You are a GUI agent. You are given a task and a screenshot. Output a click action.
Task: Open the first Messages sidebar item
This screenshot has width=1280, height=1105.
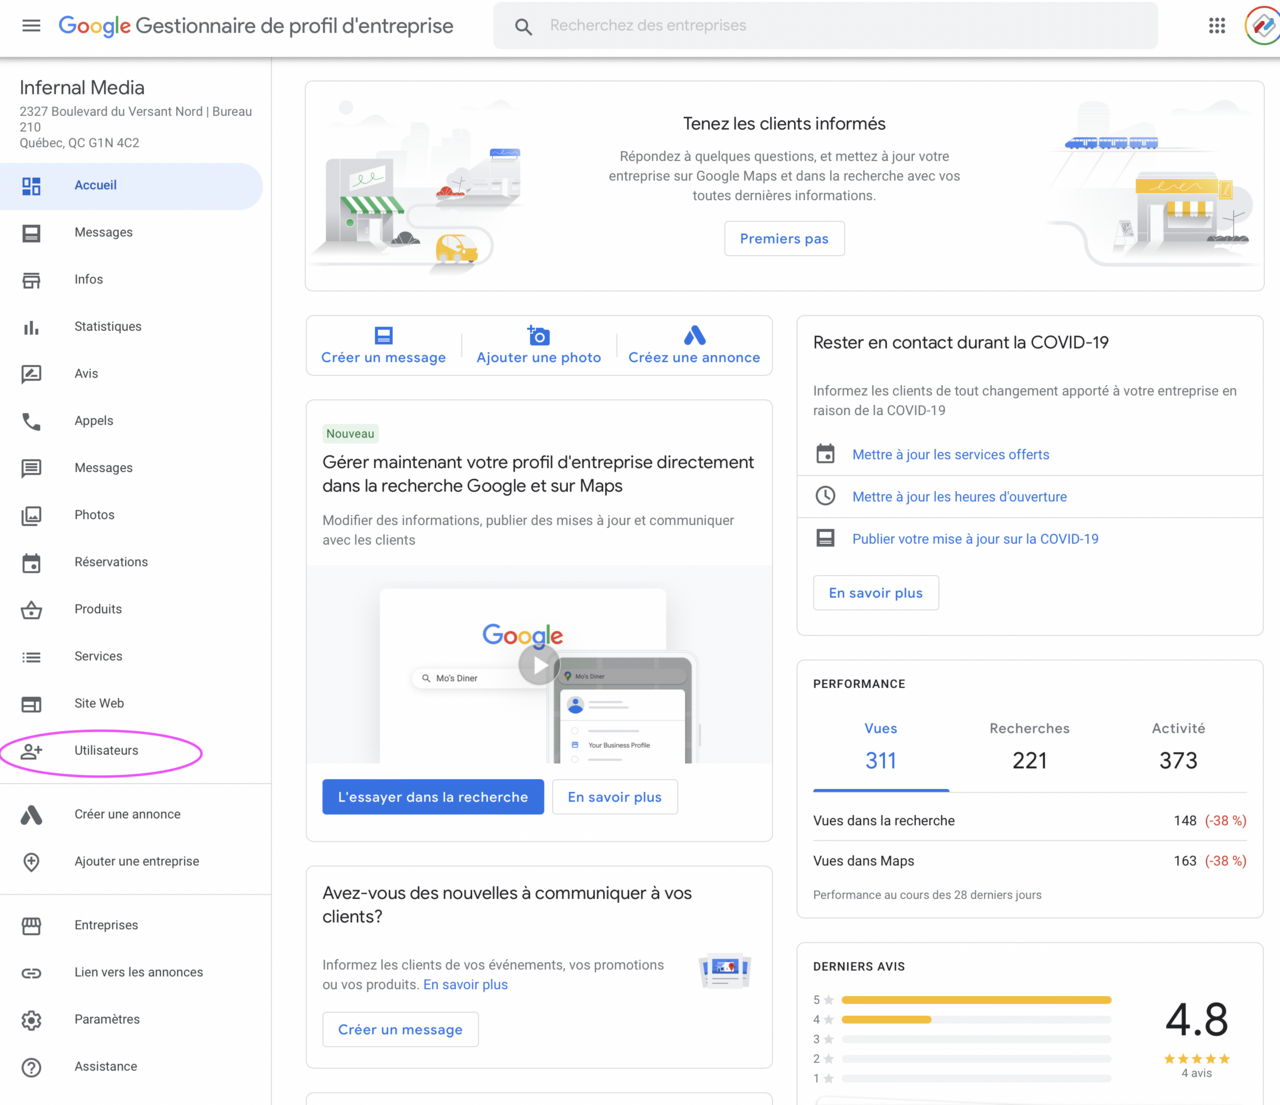pos(131,233)
